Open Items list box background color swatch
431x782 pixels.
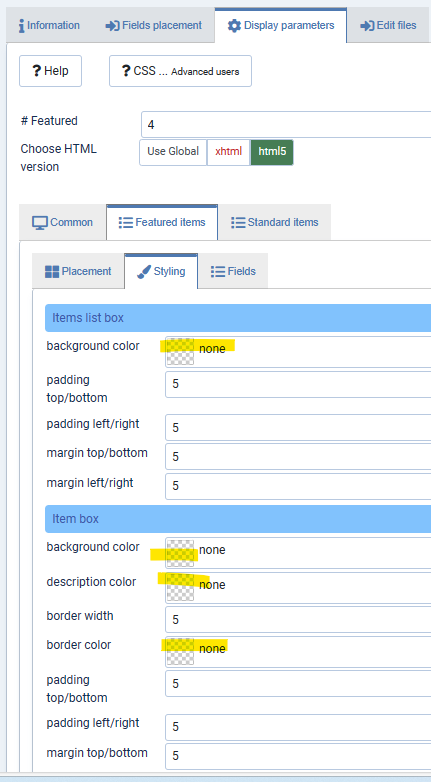click(x=180, y=352)
